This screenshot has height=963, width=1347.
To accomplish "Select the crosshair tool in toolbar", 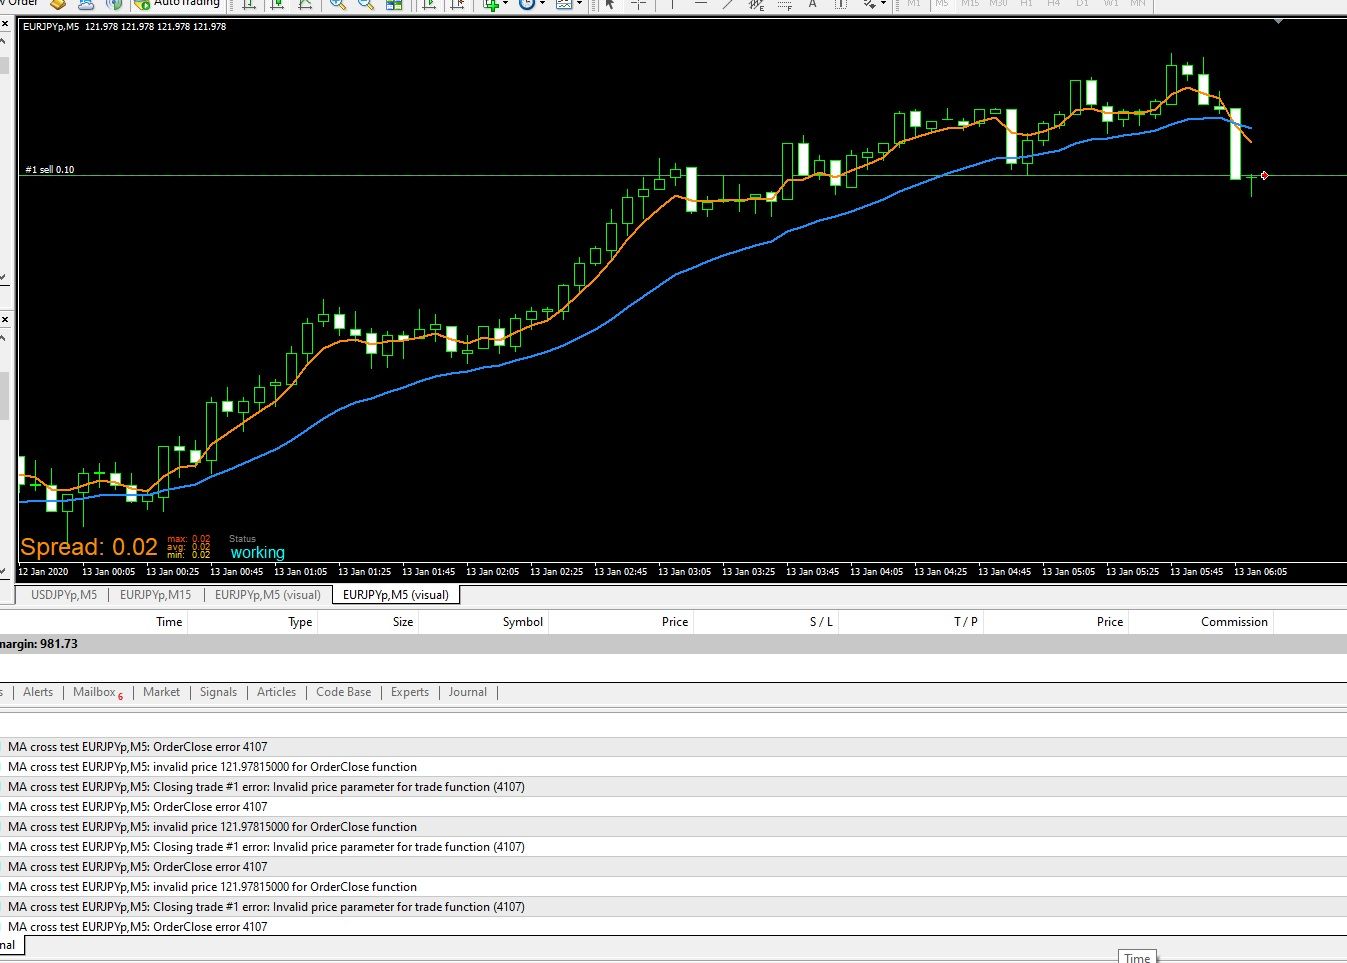I will [638, 4].
